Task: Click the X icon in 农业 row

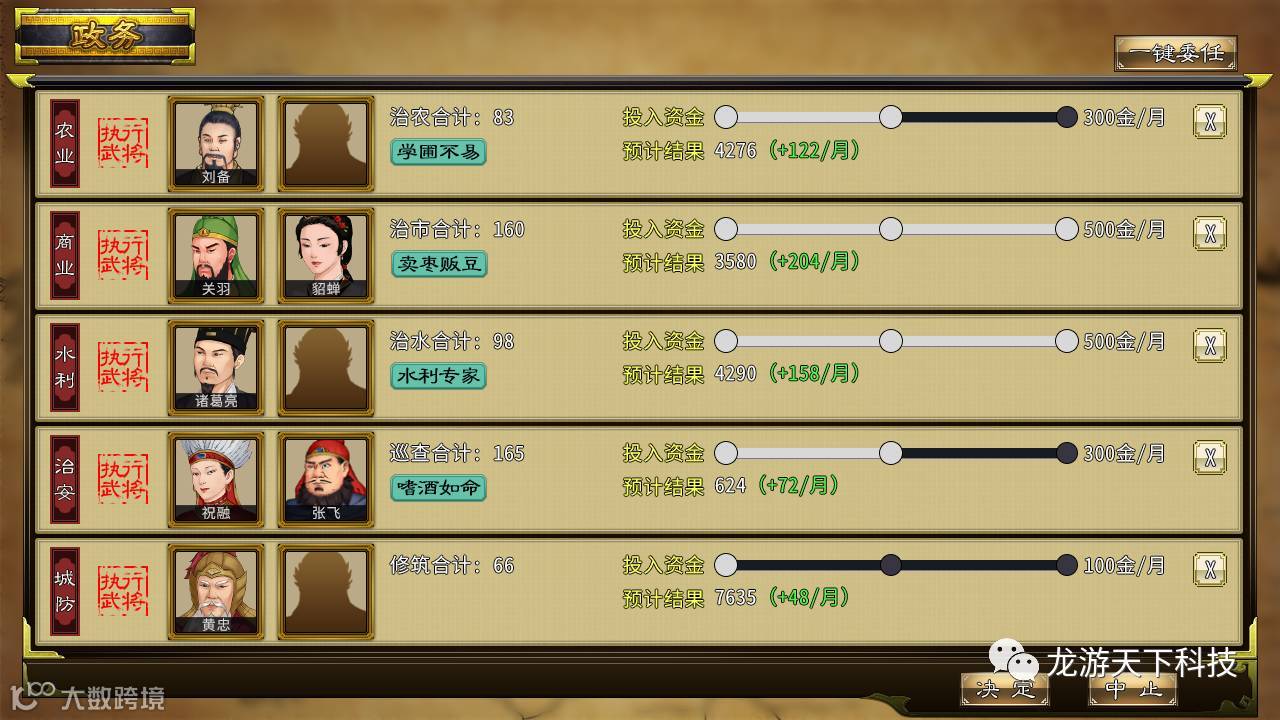Action: pos(1210,121)
